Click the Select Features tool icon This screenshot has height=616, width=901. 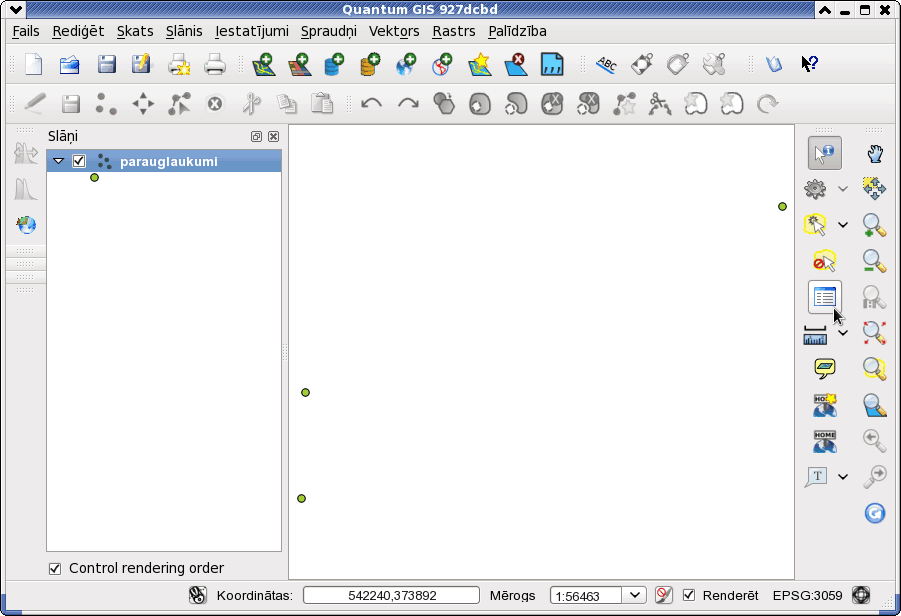click(815, 225)
